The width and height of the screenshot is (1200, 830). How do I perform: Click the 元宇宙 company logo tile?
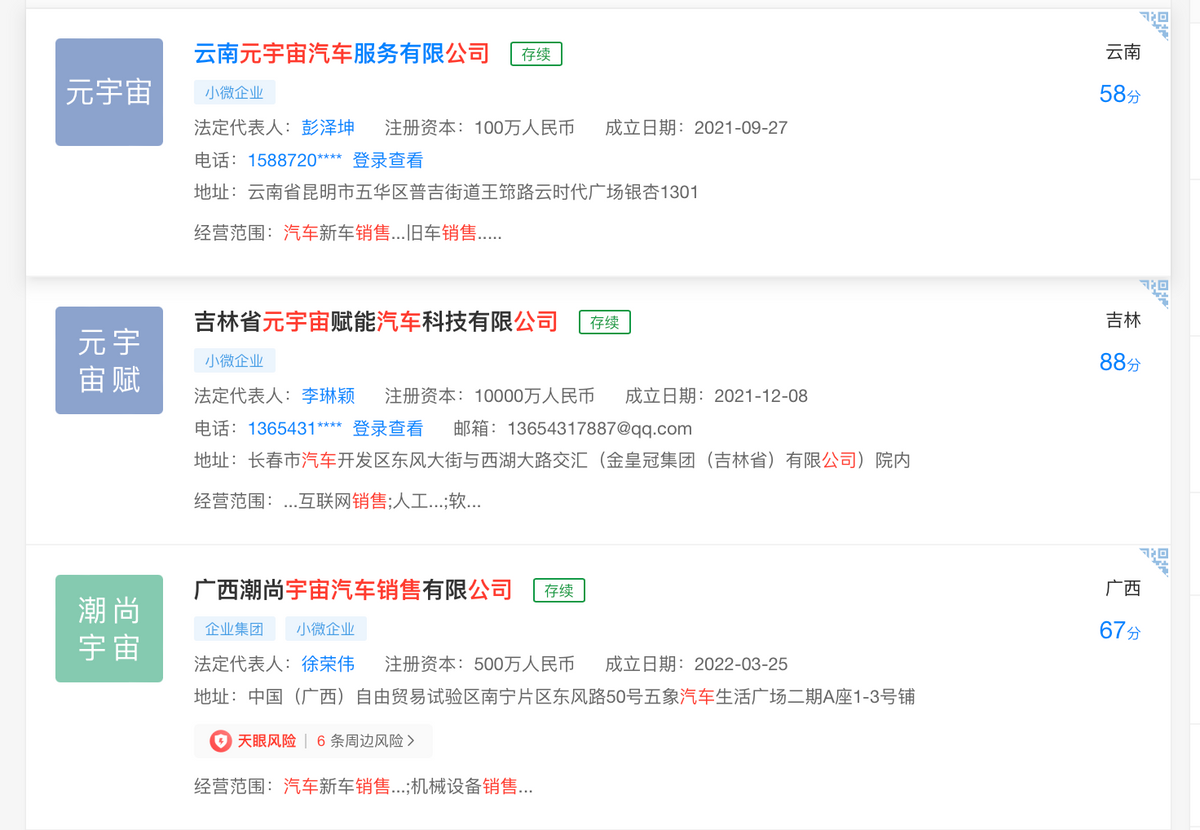click(x=109, y=92)
